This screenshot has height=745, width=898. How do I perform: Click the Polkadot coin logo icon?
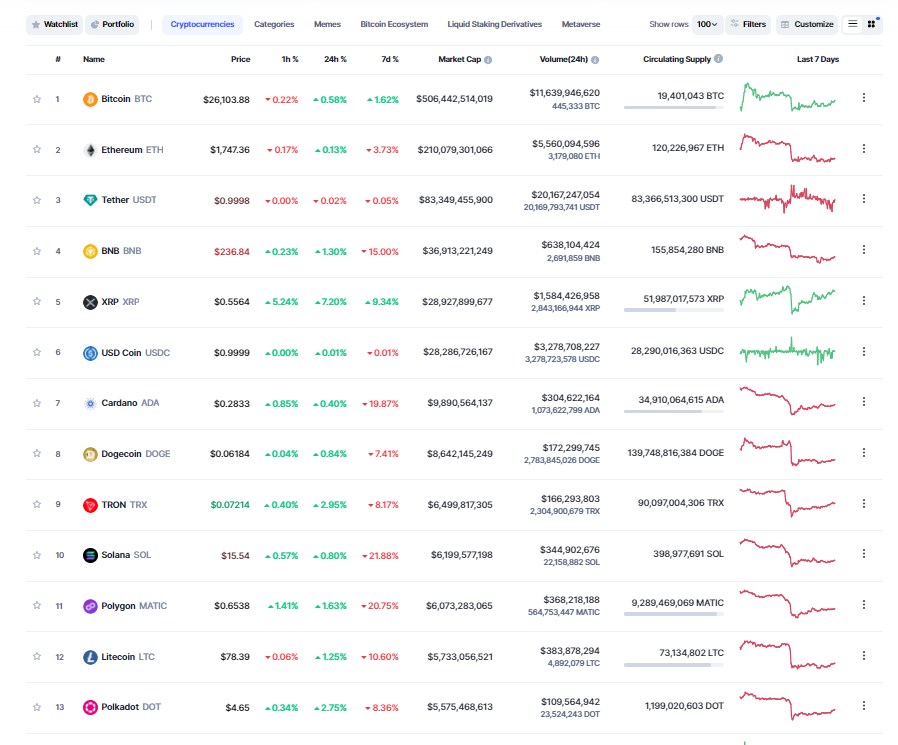coord(90,707)
